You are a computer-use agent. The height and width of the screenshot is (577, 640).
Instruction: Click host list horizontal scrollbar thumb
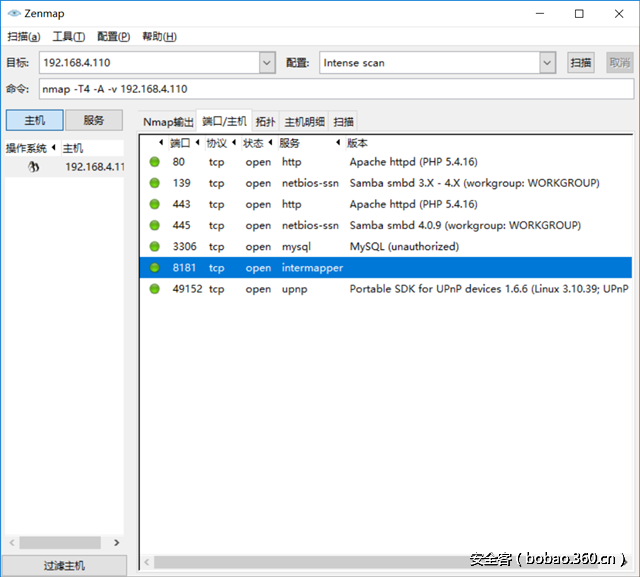(60, 543)
